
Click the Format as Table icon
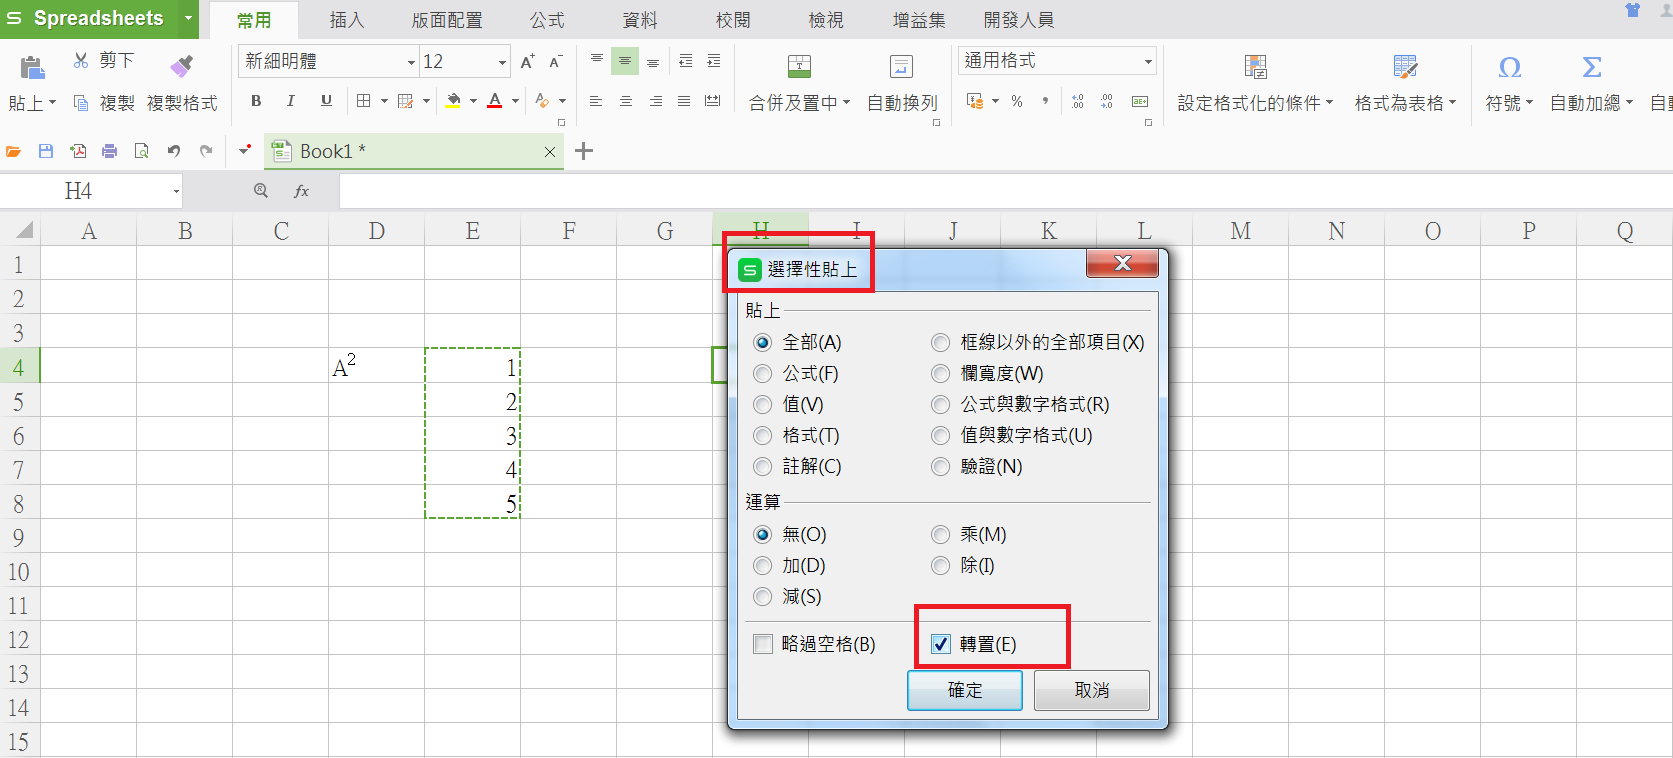click(1405, 67)
